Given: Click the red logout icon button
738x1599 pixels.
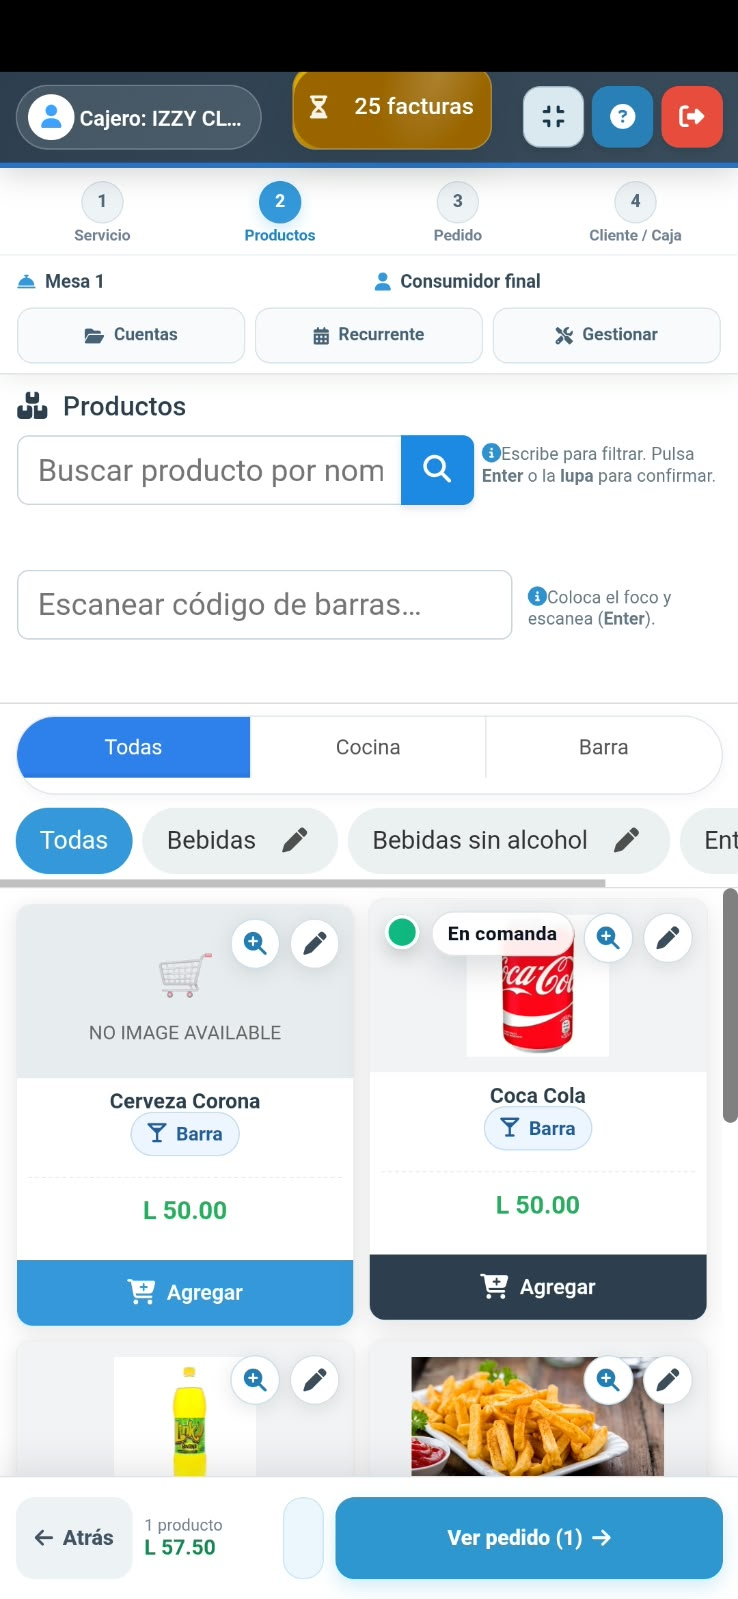Looking at the screenshot, I should [691, 117].
